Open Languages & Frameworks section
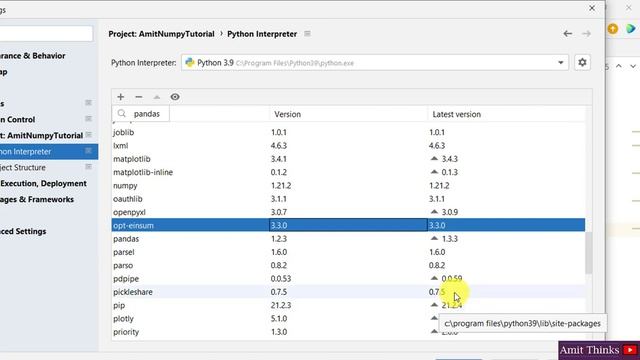Screen dimensions: 640x360 [37, 199]
